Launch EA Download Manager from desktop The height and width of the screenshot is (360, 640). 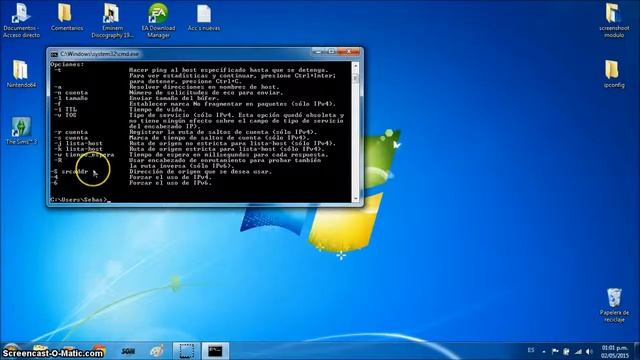coord(158,20)
